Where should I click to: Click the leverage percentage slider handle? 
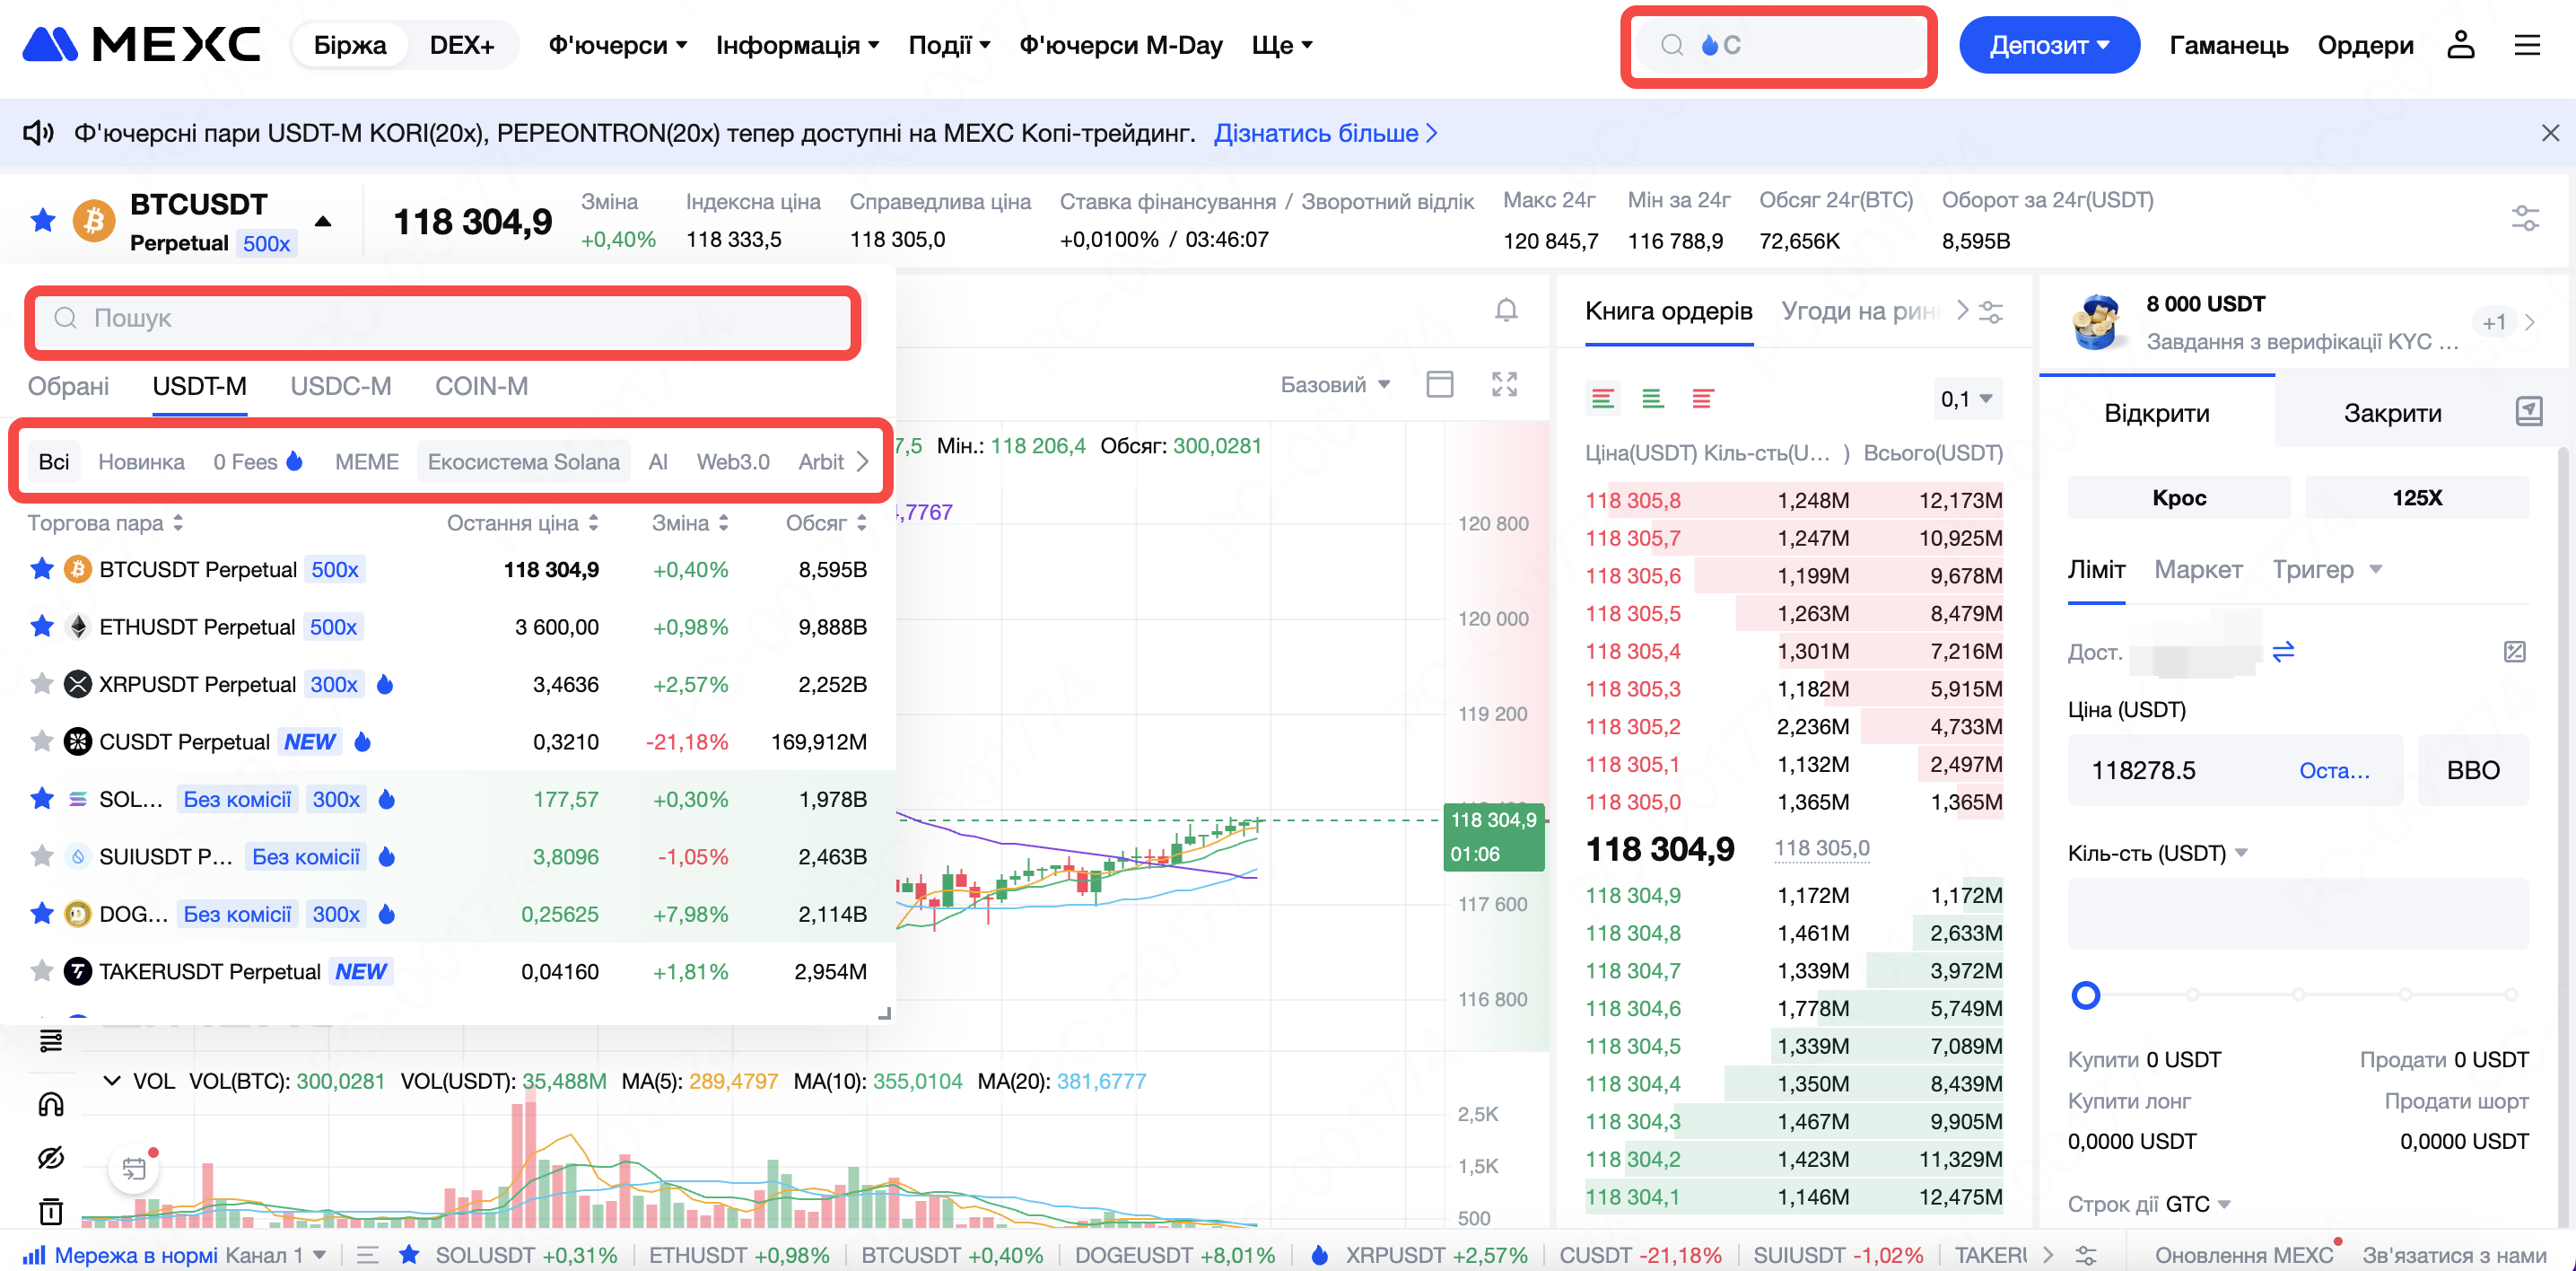tap(2085, 995)
